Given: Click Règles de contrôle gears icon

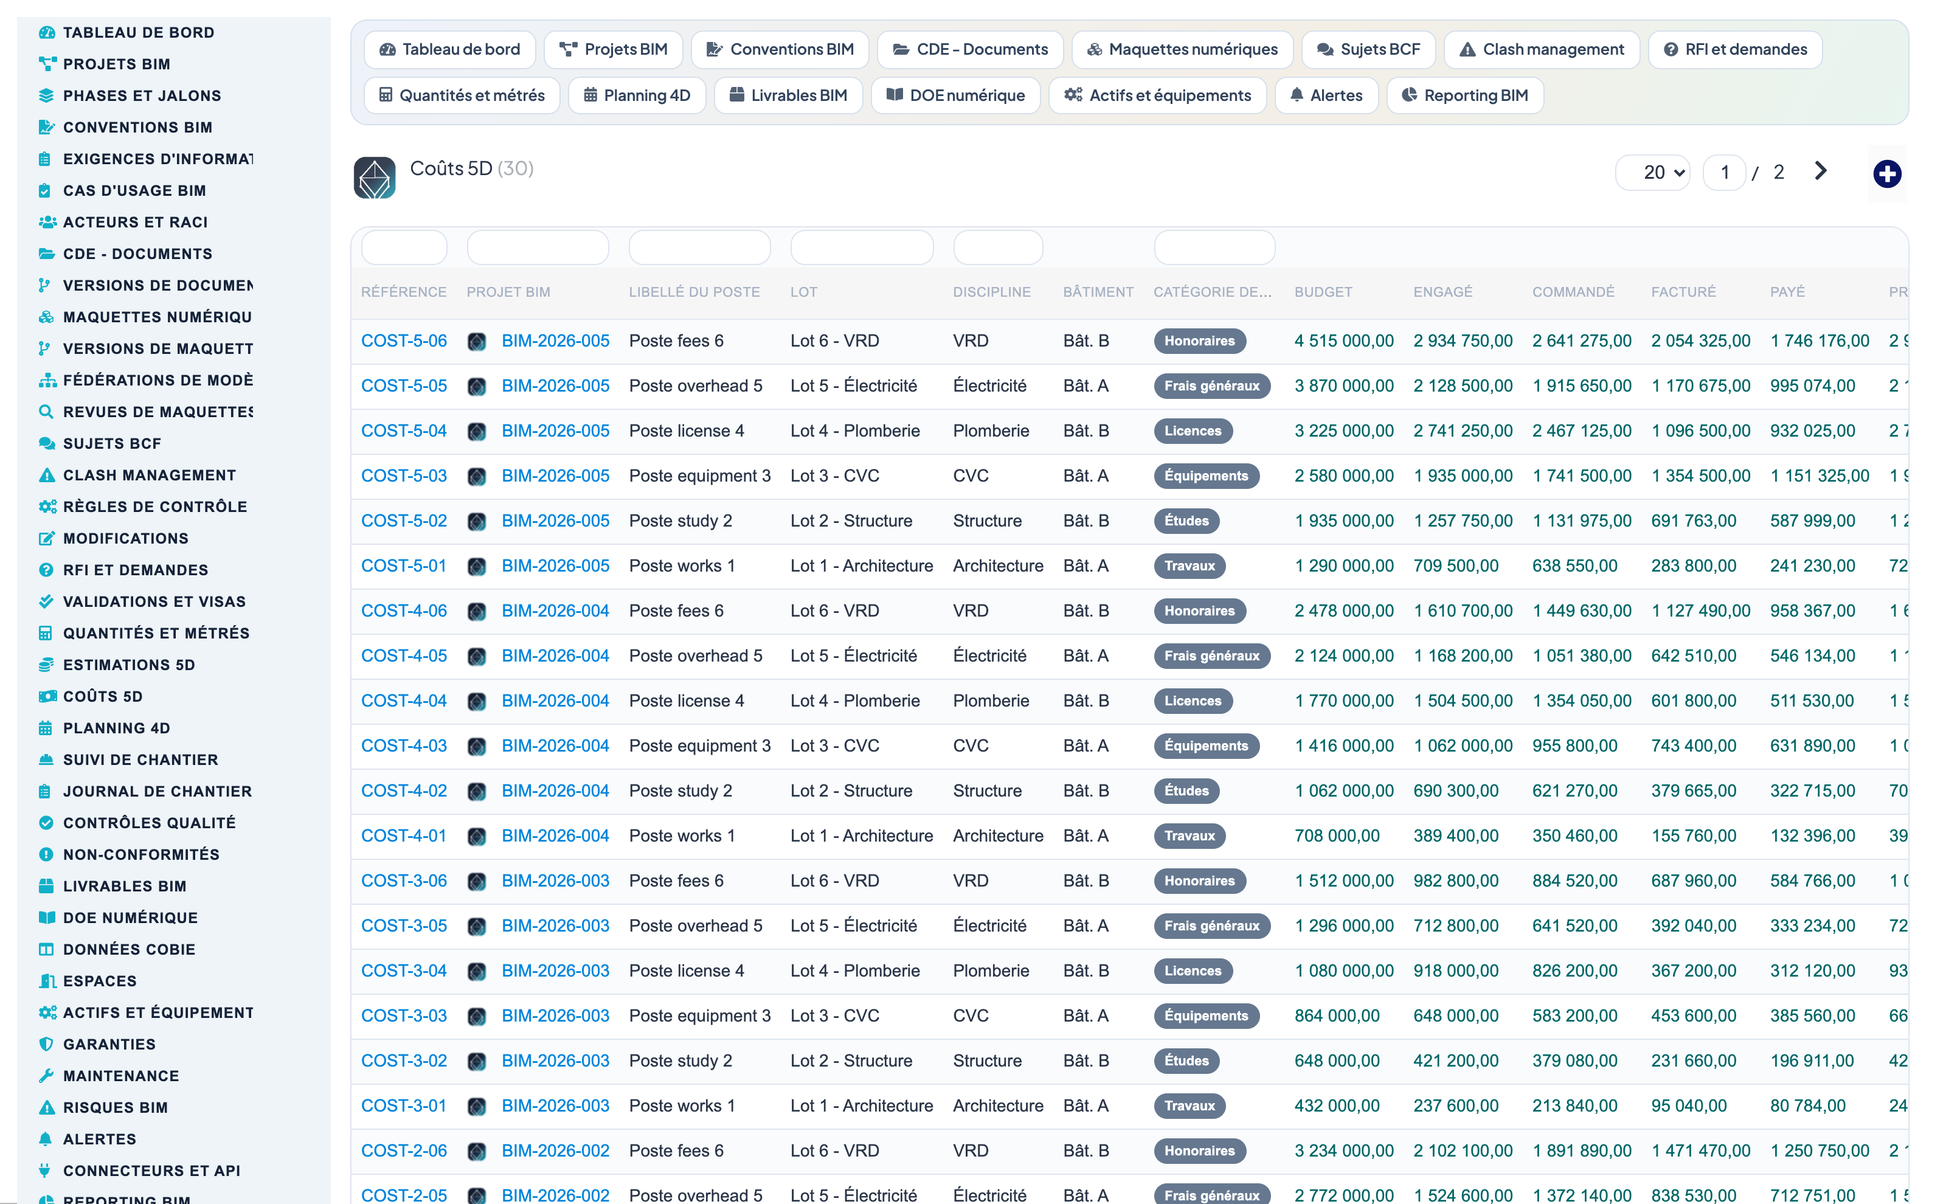Looking at the screenshot, I should point(46,507).
